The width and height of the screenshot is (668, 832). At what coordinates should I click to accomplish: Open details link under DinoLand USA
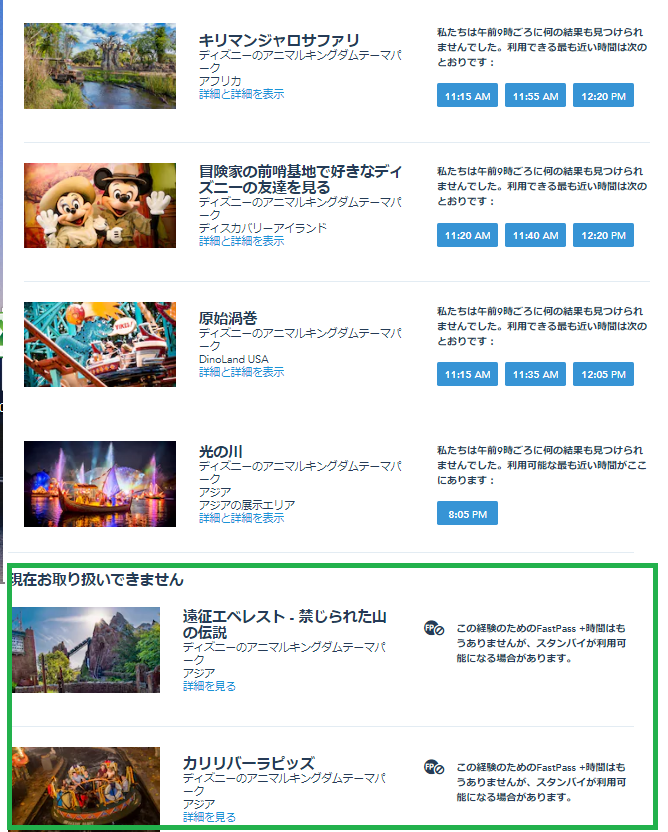click(x=241, y=372)
